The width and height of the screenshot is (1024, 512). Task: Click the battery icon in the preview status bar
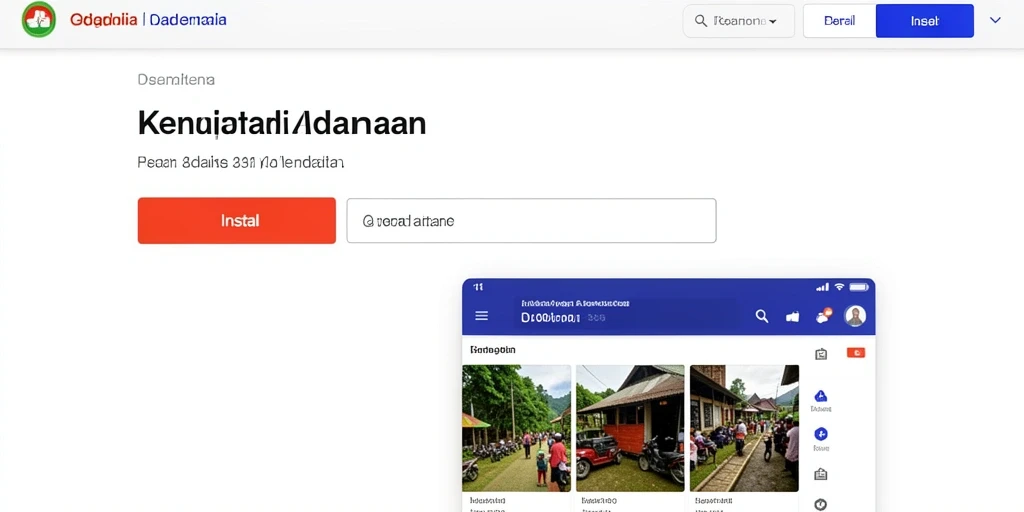(859, 287)
